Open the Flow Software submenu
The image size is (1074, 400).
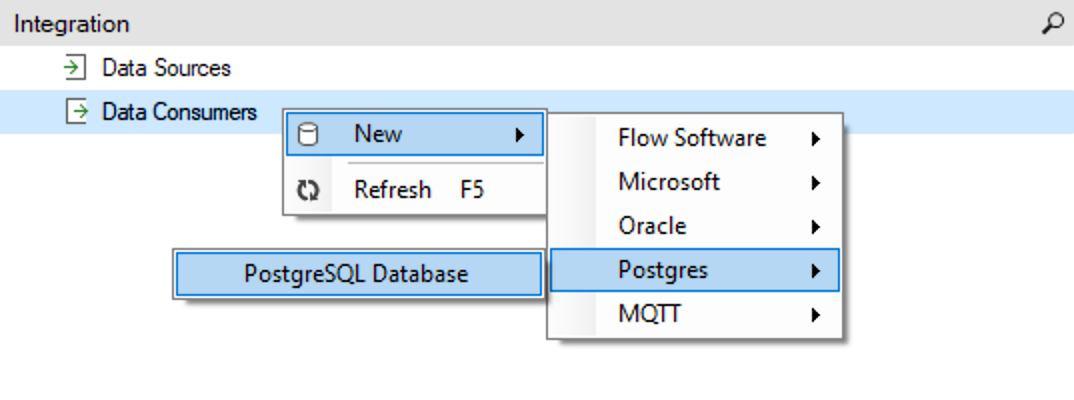tap(695, 138)
